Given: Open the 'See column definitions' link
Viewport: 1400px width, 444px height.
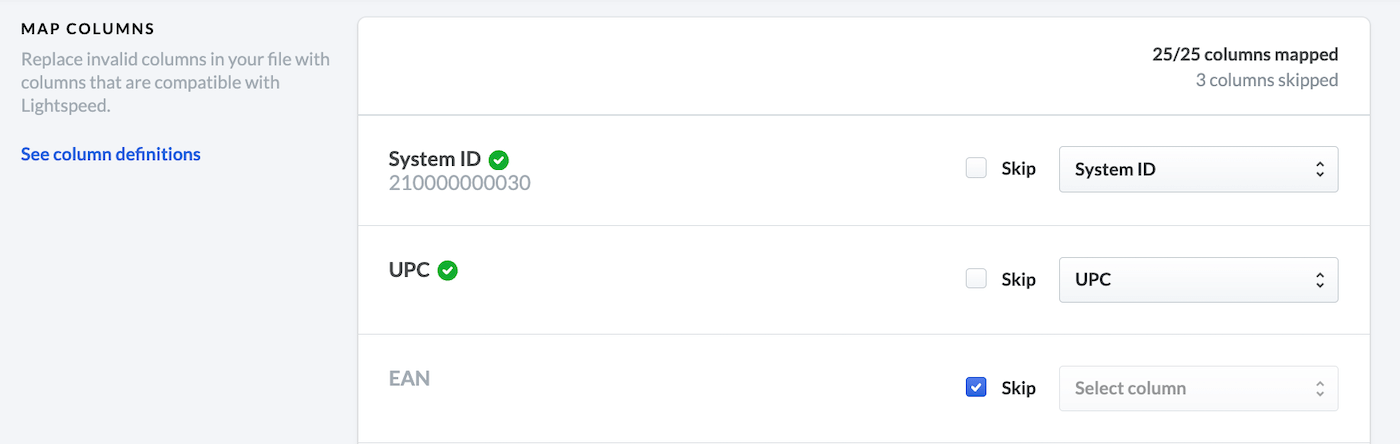Looking at the screenshot, I should pos(111,154).
